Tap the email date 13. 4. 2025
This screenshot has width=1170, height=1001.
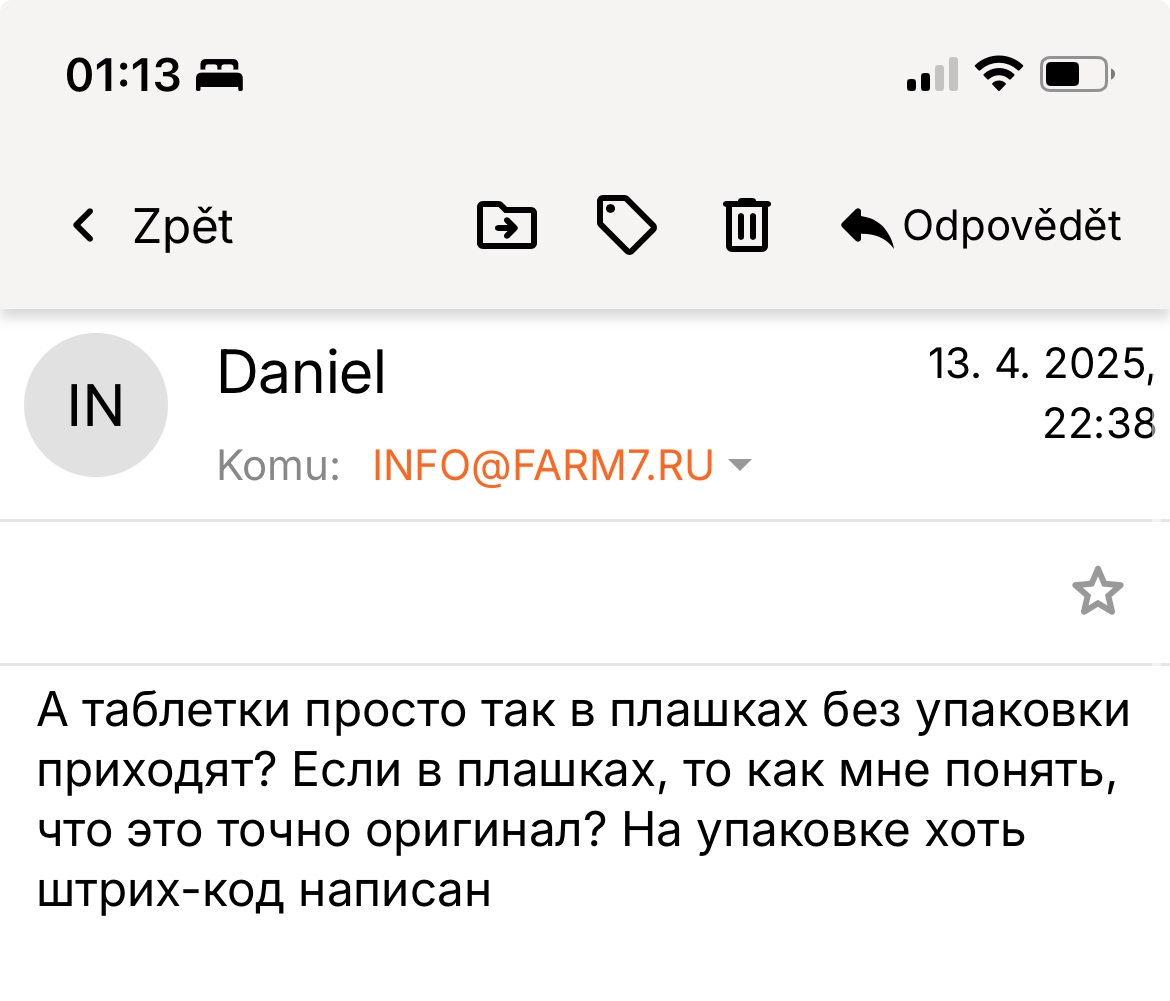pyautogui.click(x=1041, y=363)
